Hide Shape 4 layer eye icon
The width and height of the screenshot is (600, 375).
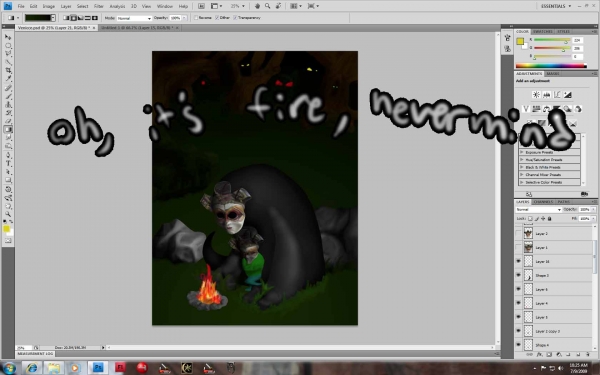(x=518, y=345)
